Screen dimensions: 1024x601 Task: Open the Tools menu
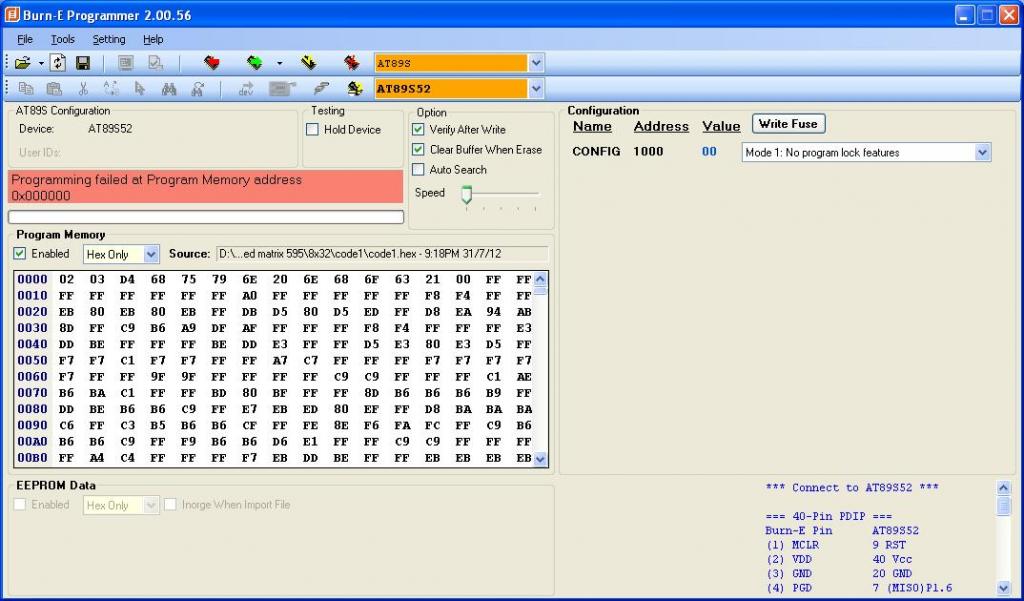tap(63, 39)
